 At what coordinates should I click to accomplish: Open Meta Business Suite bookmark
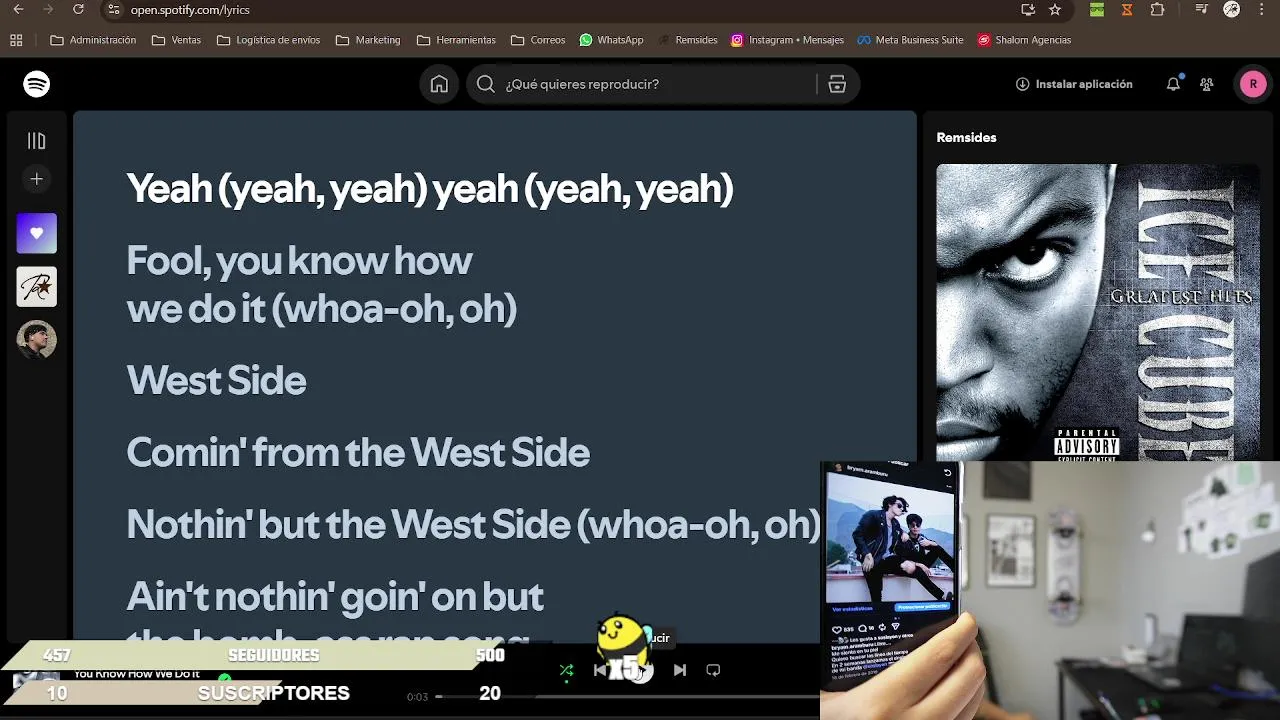click(x=910, y=40)
